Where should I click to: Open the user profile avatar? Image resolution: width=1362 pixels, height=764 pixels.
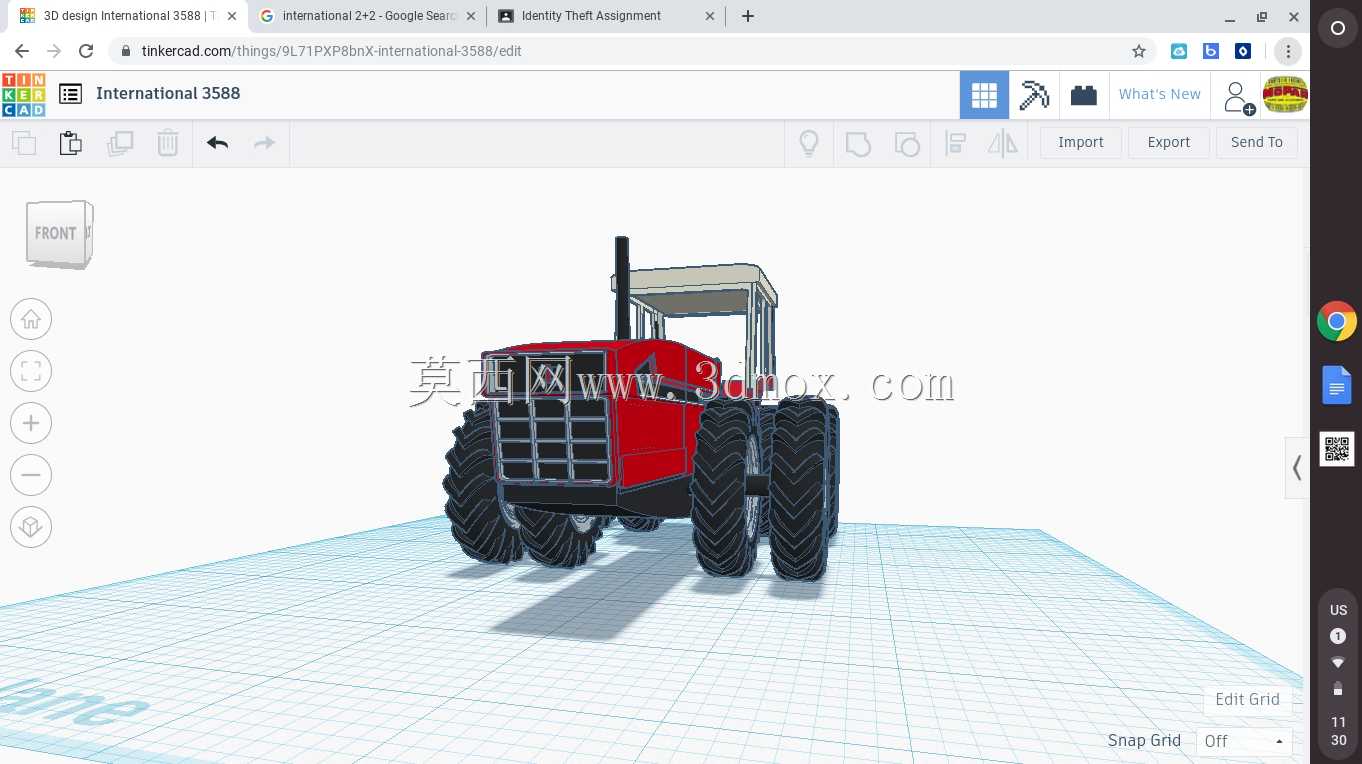pyautogui.click(x=1285, y=95)
